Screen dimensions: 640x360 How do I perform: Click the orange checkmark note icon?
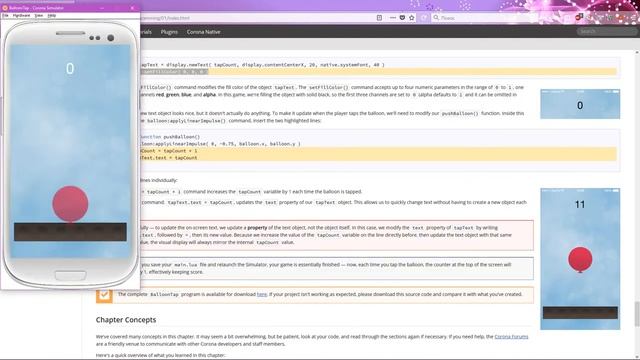tap(104, 295)
